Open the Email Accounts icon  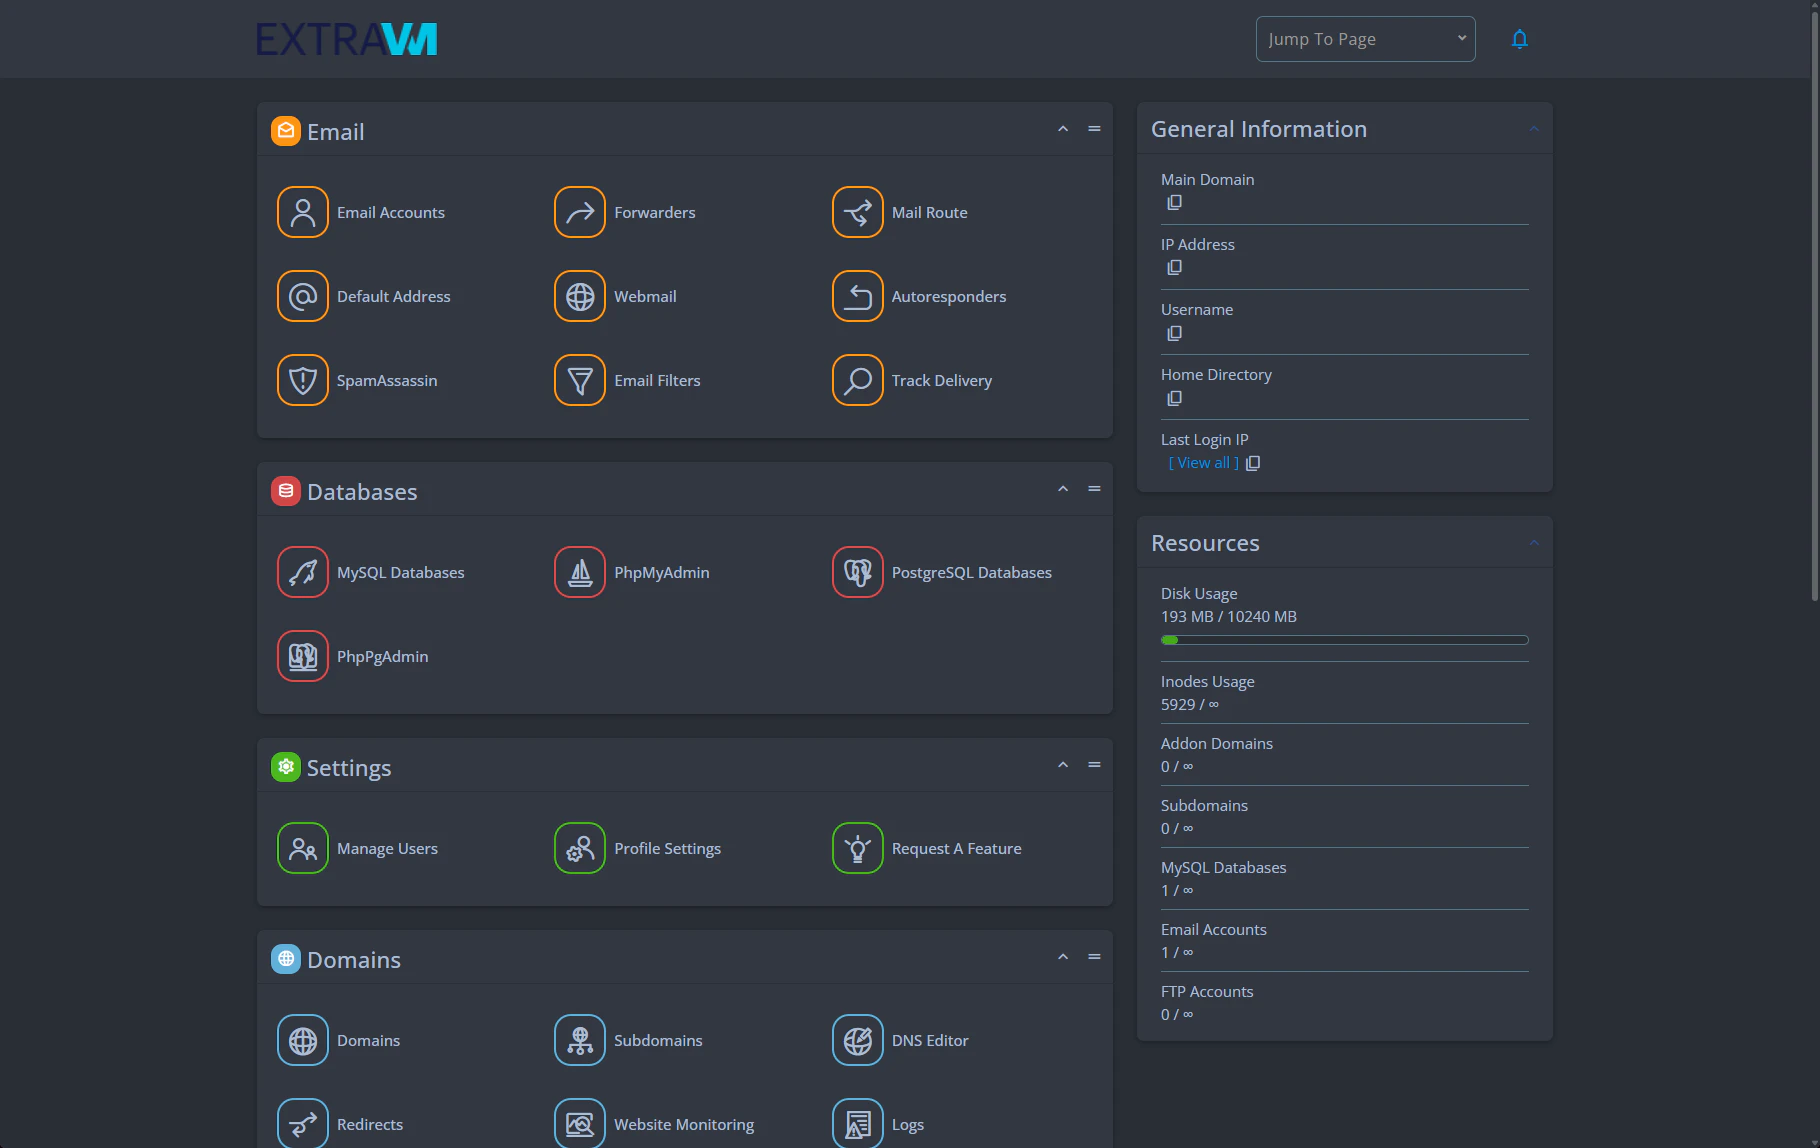(302, 212)
